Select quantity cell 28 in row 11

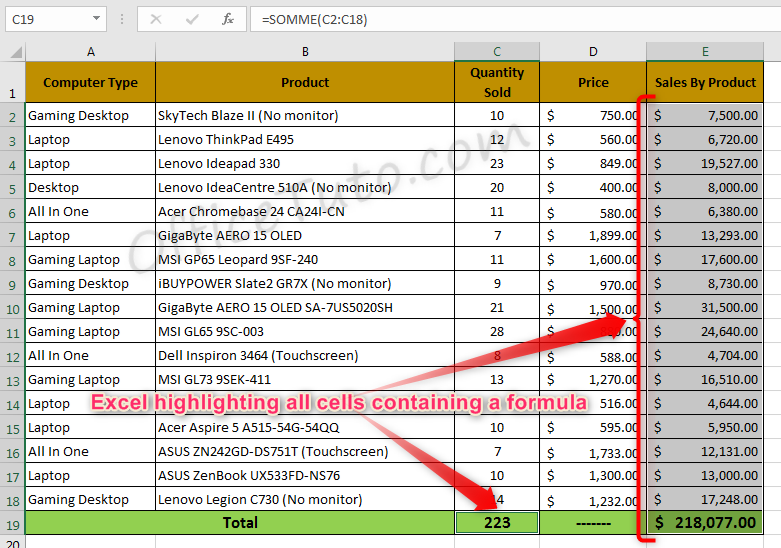[x=497, y=331]
